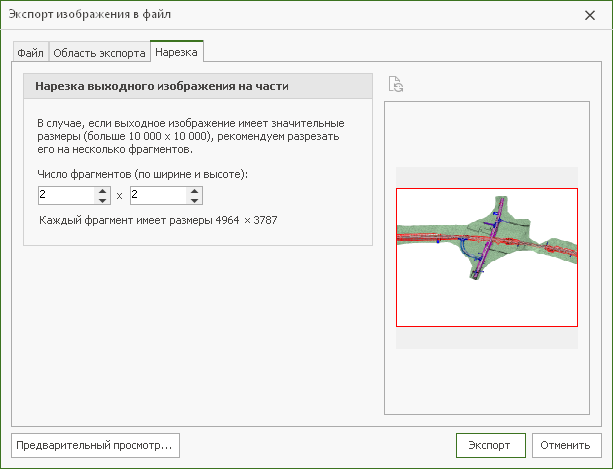Click the Экспорт button
The height and width of the screenshot is (469, 613).
491,445
